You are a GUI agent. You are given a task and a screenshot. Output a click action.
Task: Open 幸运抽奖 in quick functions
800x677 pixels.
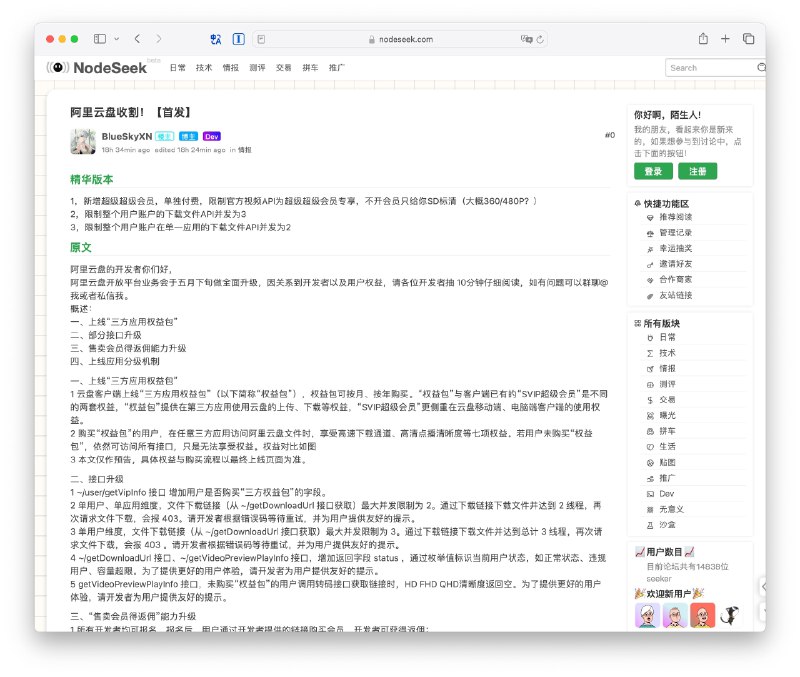pos(676,248)
